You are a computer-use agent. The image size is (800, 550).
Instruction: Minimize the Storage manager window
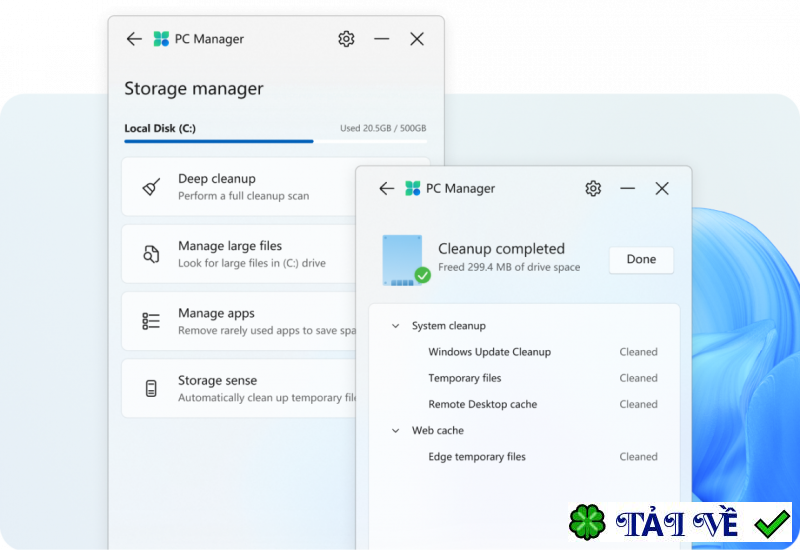click(x=381, y=39)
